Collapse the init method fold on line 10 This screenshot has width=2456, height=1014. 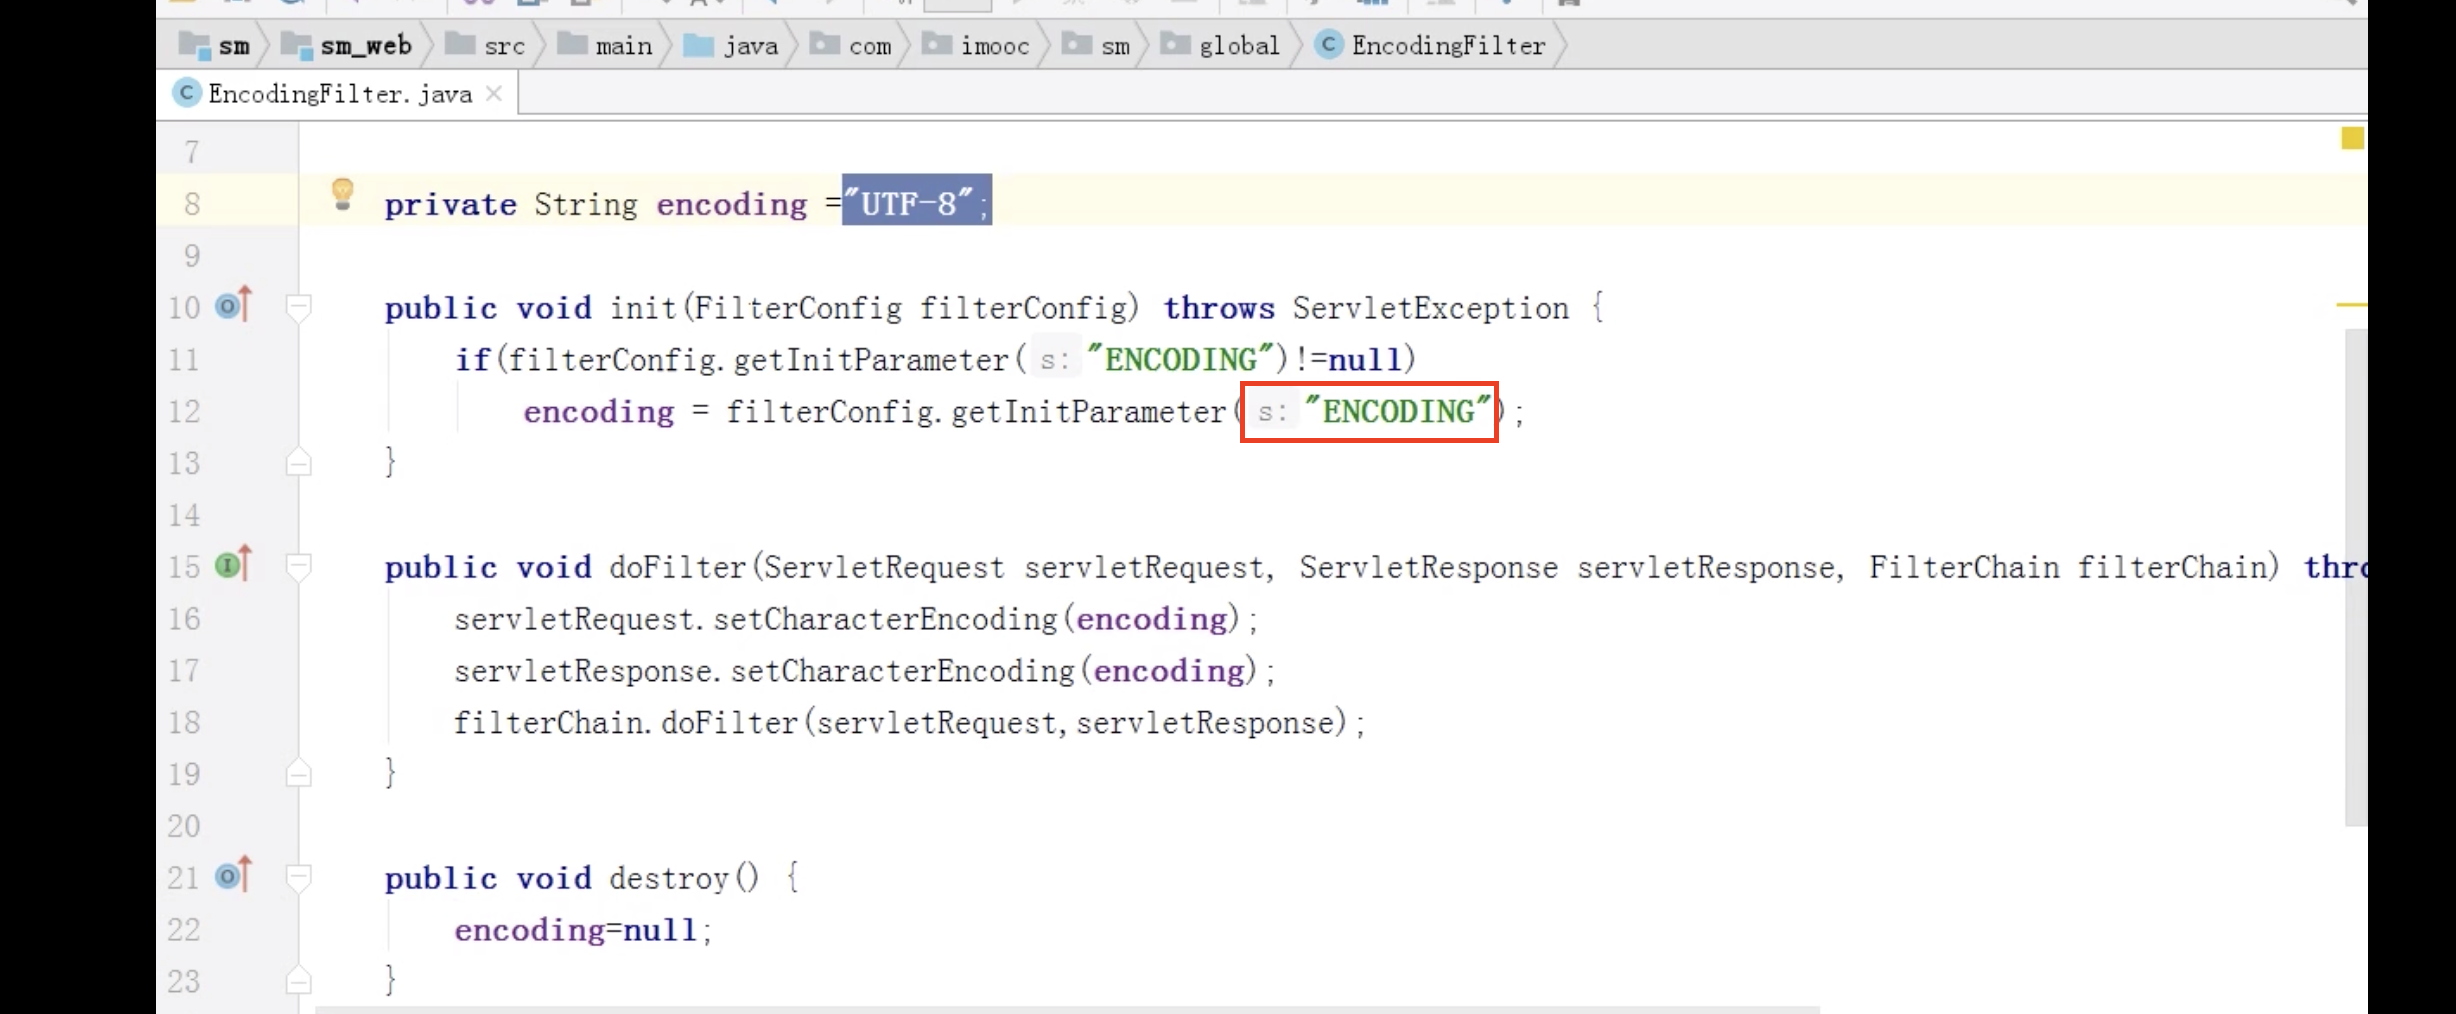point(299,307)
